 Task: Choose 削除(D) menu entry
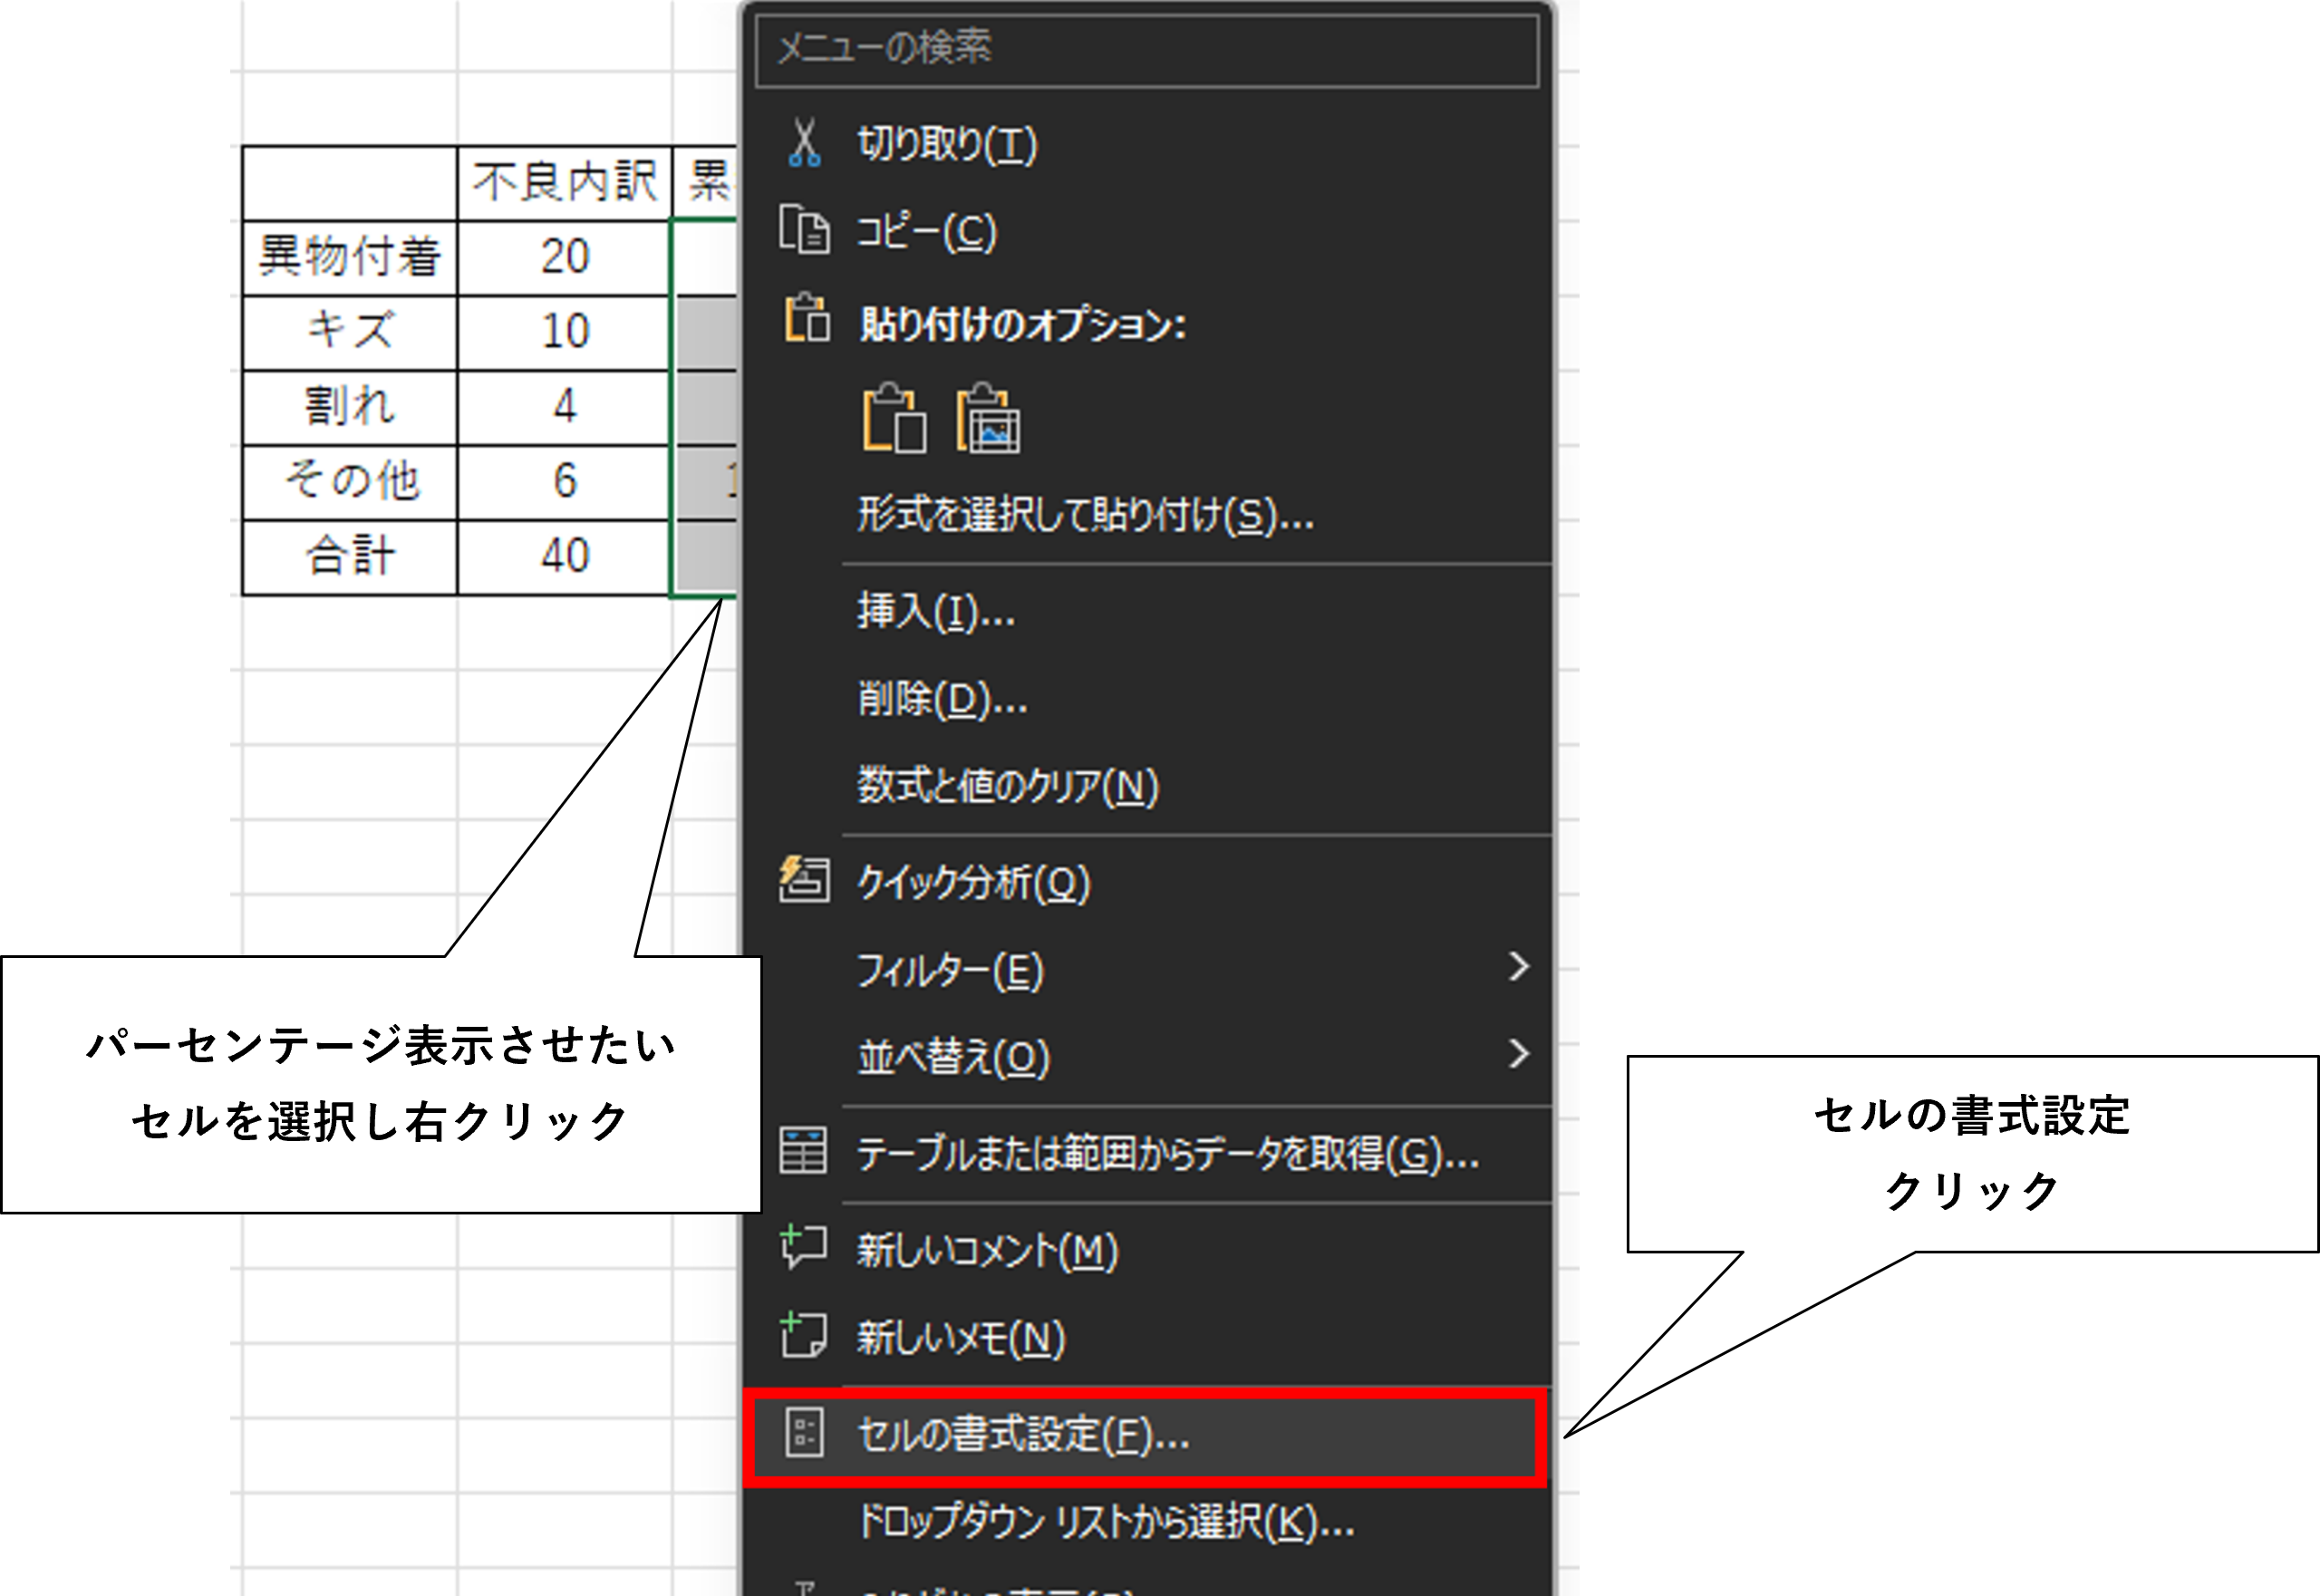click(x=942, y=698)
